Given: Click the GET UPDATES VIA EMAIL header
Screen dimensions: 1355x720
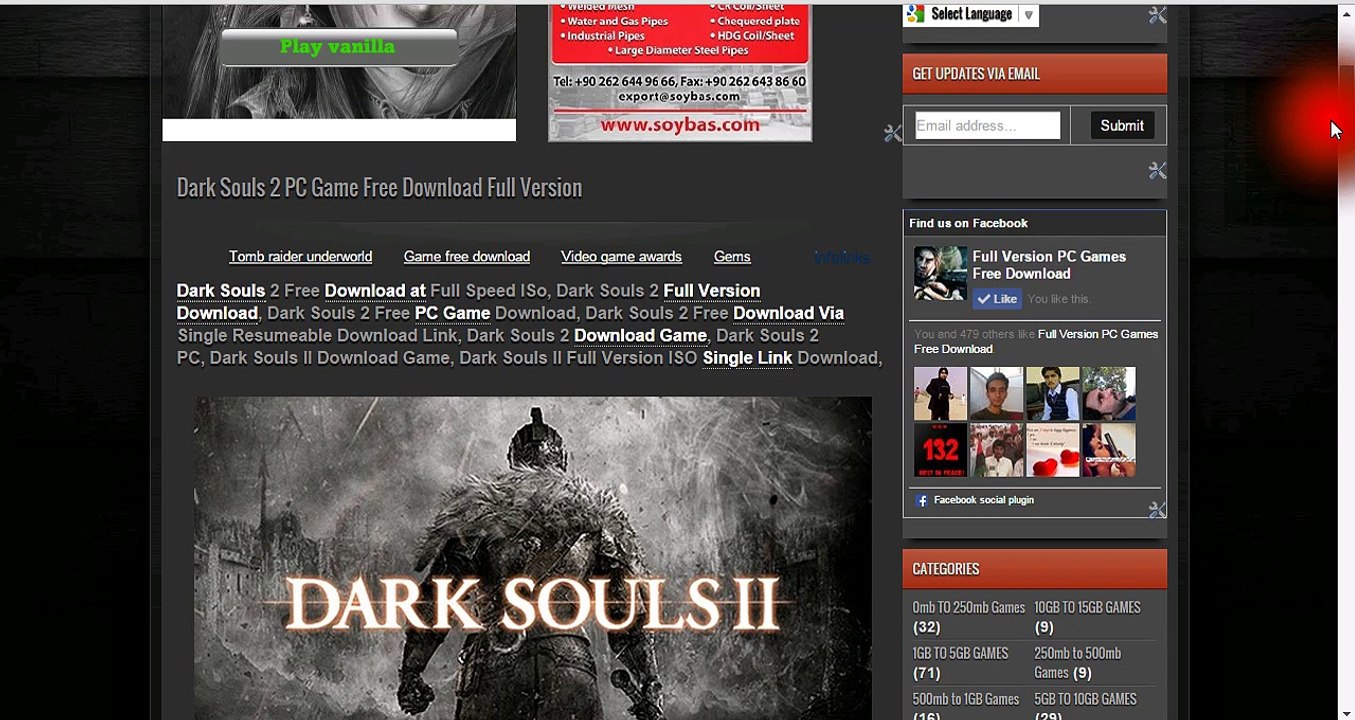Looking at the screenshot, I should click(1034, 74).
